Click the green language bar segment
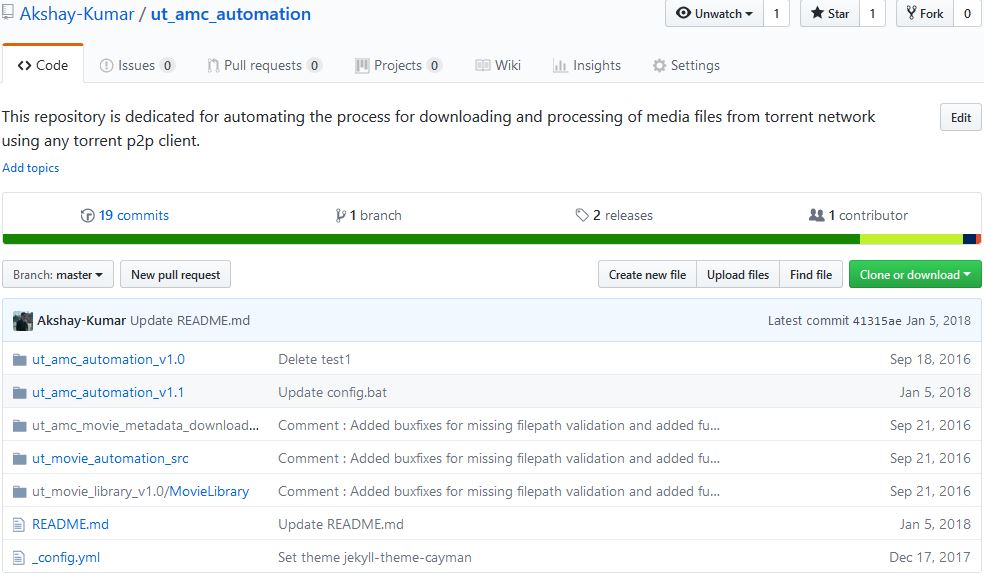The width and height of the screenshot is (984, 575). click(x=431, y=239)
